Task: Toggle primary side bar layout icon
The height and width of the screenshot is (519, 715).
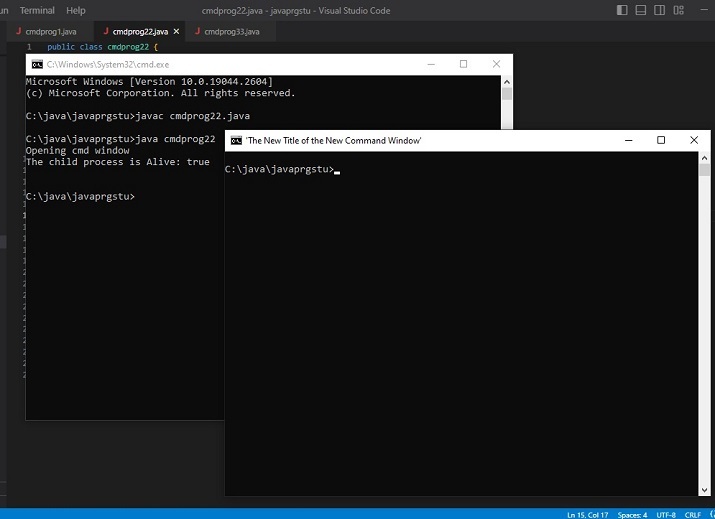Action: click(622, 10)
